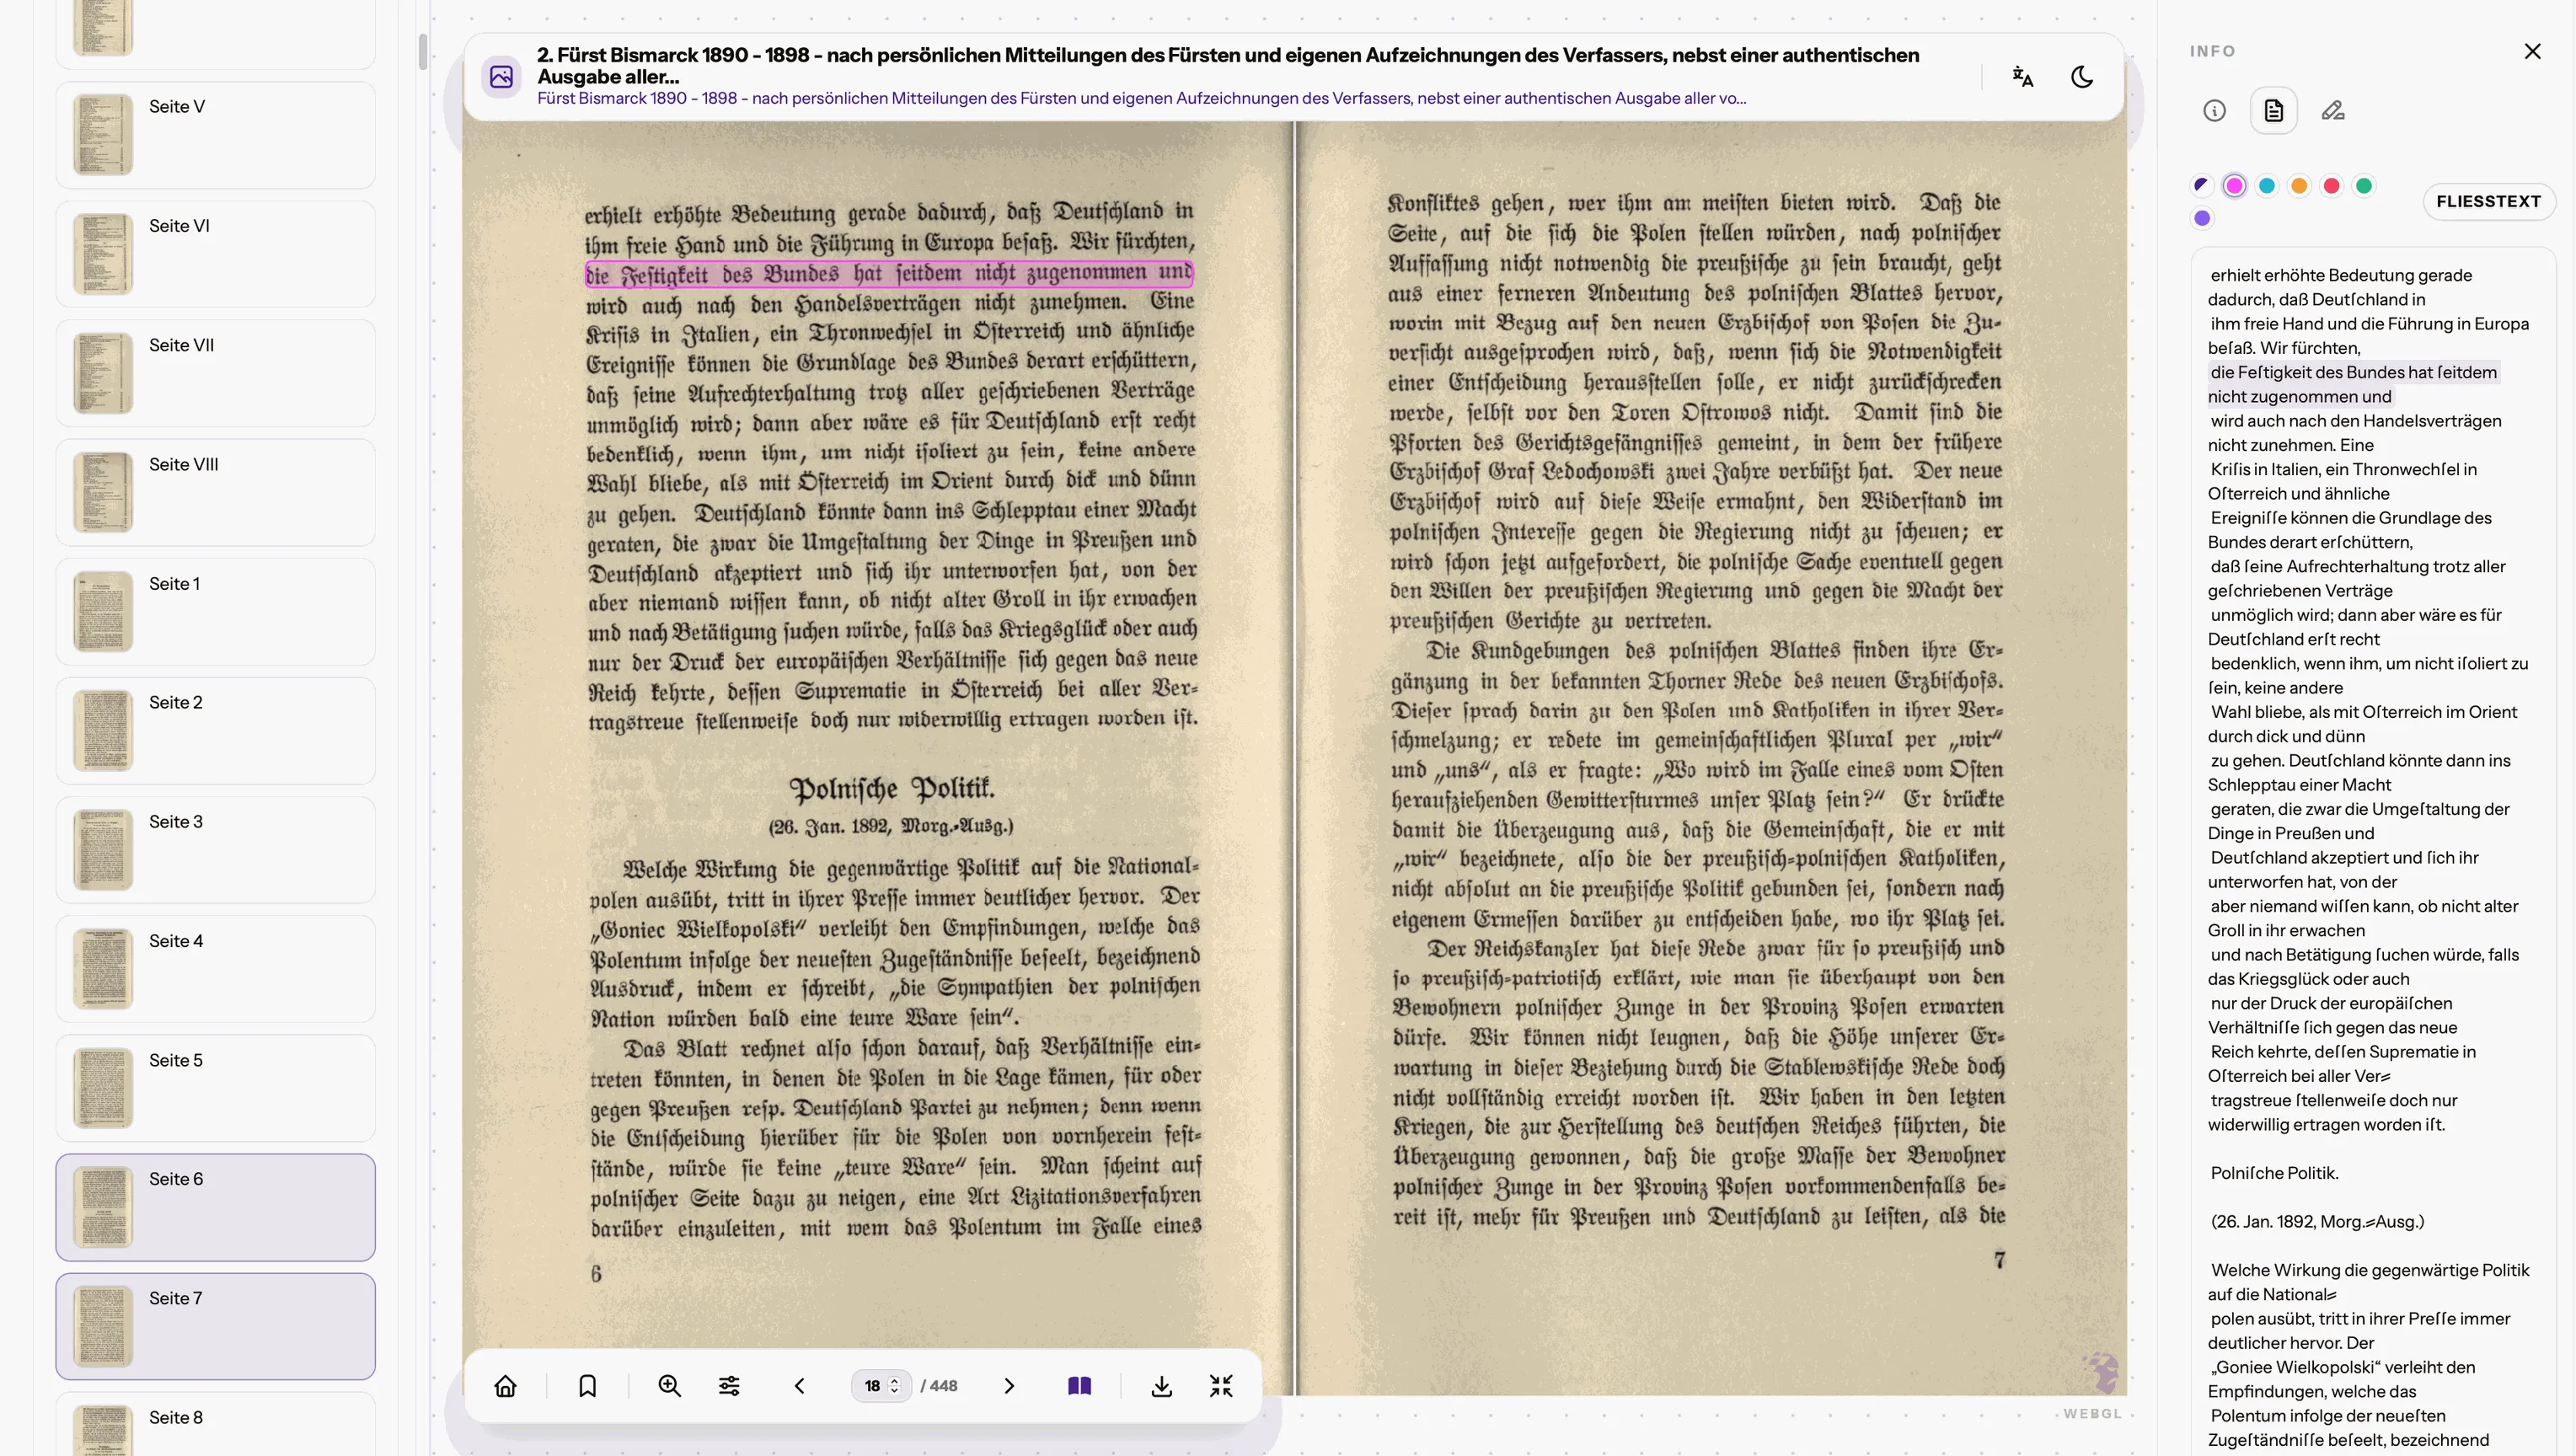Open the annotation pencil tab
The image size is (2576, 1456).
coord(2333,110)
